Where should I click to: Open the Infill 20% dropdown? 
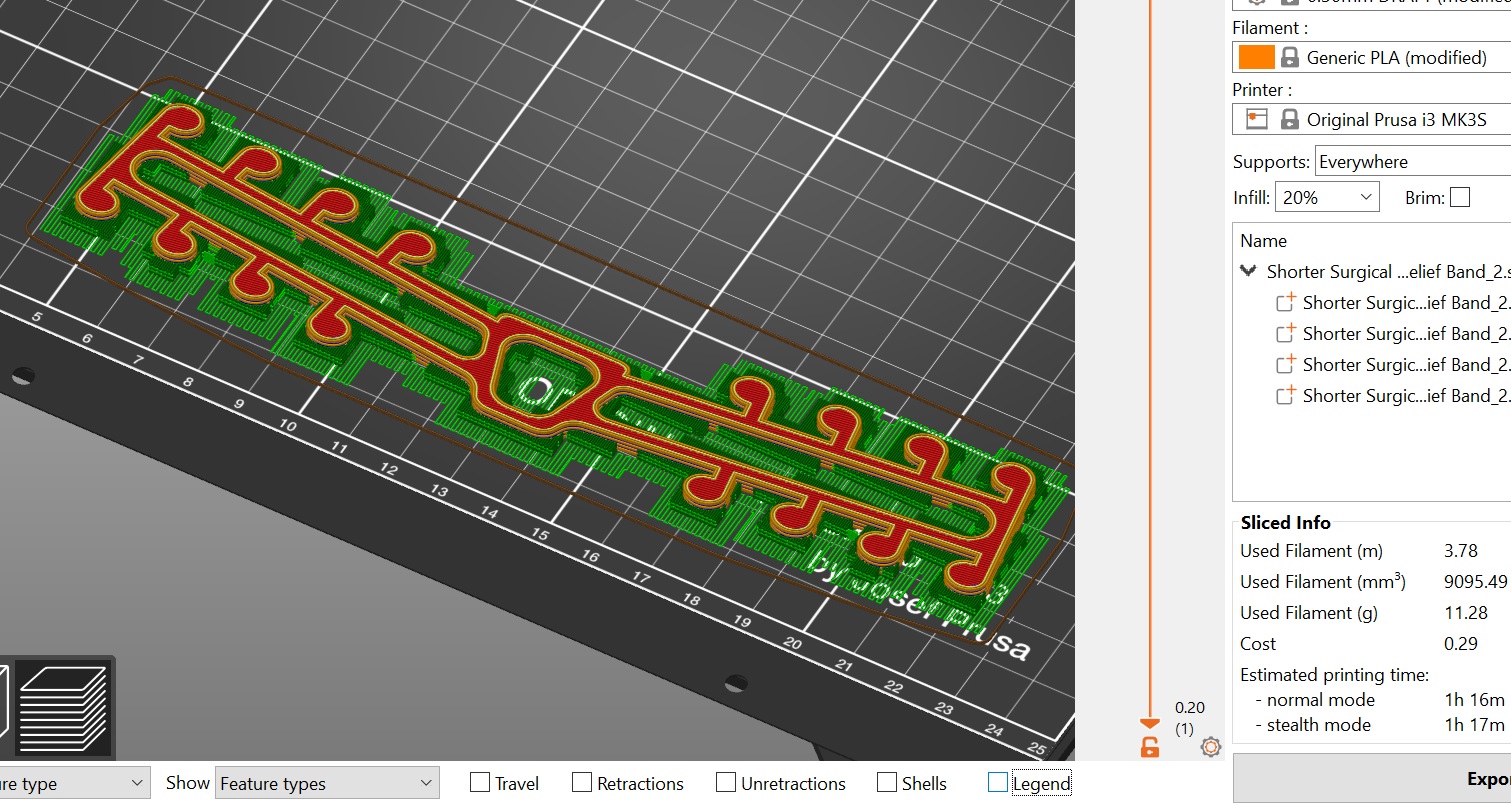tap(1328, 198)
